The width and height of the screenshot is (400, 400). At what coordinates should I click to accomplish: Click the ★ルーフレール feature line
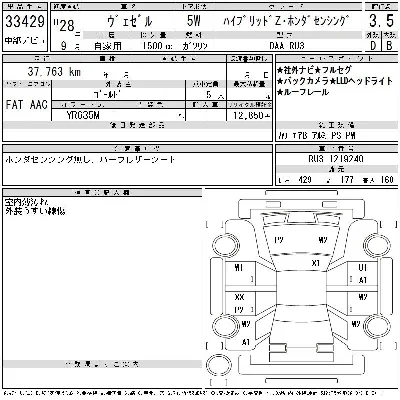[x=303, y=92]
